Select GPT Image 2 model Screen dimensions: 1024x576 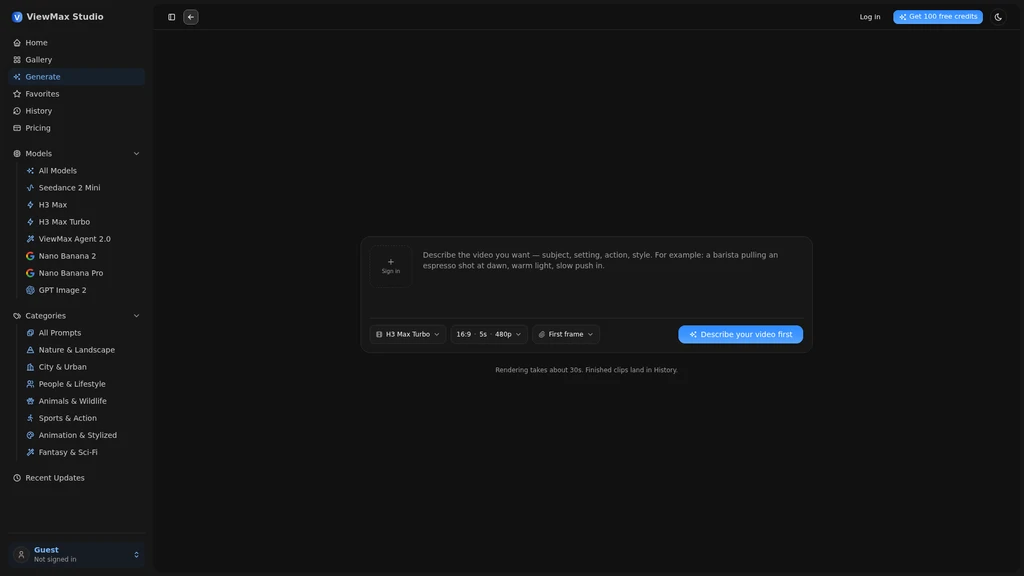click(x=83, y=290)
